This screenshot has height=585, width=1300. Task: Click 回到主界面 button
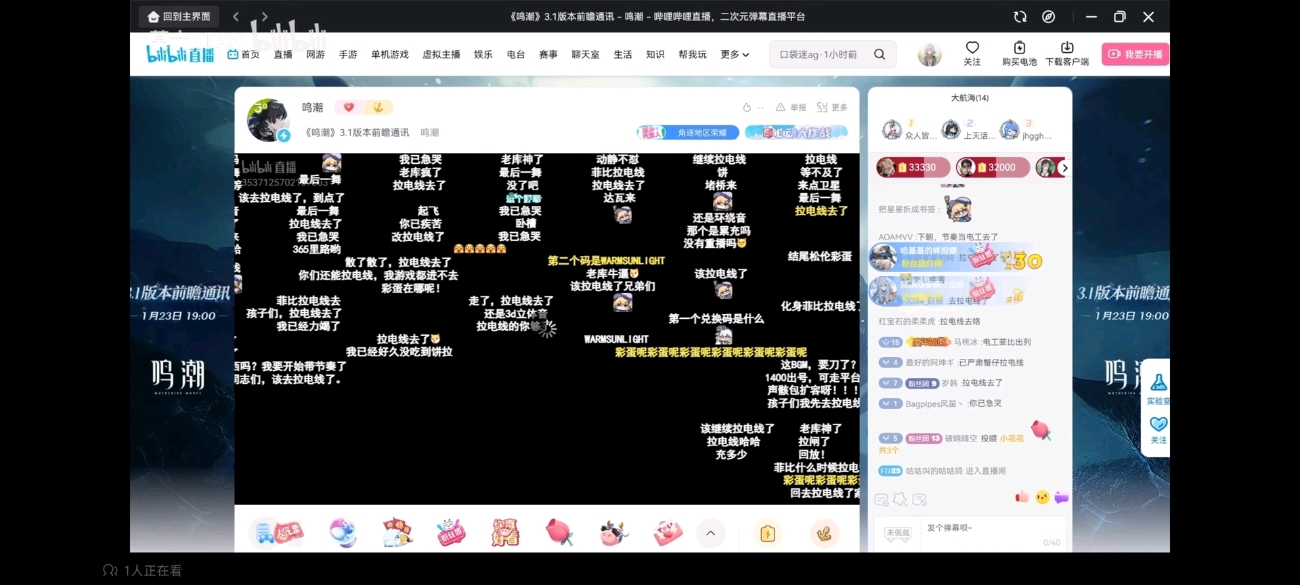click(x=178, y=16)
